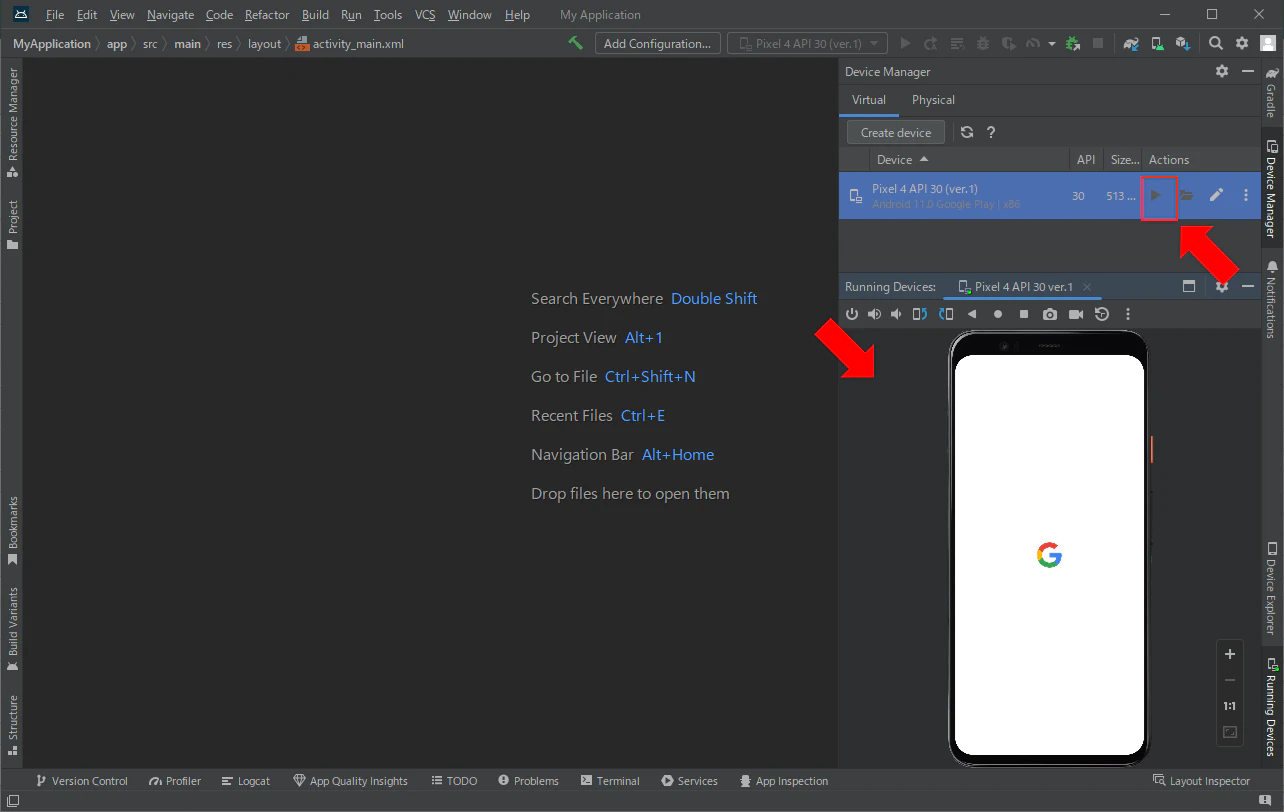Click the Make Project hammer icon
This screenshot has height=812, width=1284.
(575, 43)
